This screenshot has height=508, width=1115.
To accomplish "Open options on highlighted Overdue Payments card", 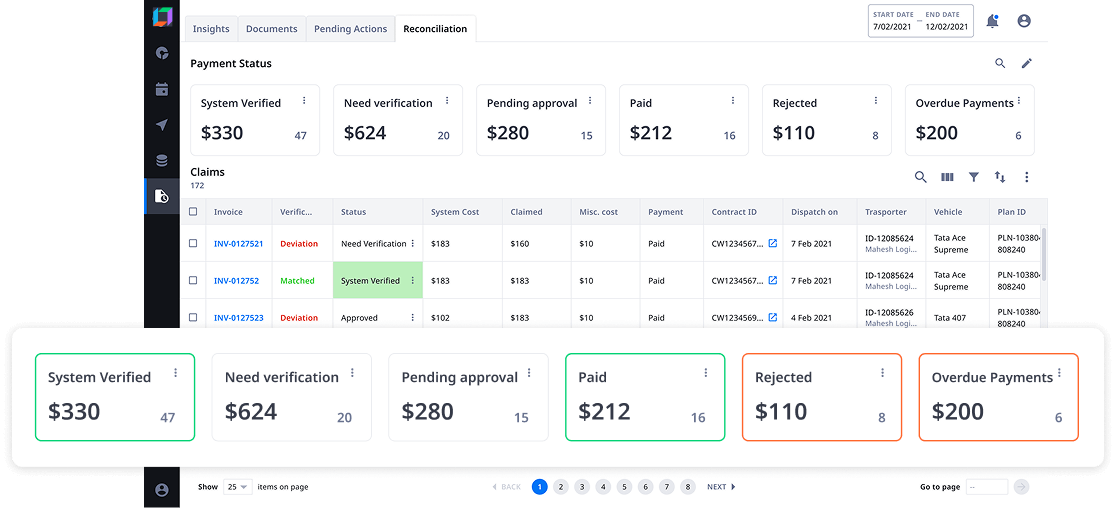I will (x=1060, y=373).
